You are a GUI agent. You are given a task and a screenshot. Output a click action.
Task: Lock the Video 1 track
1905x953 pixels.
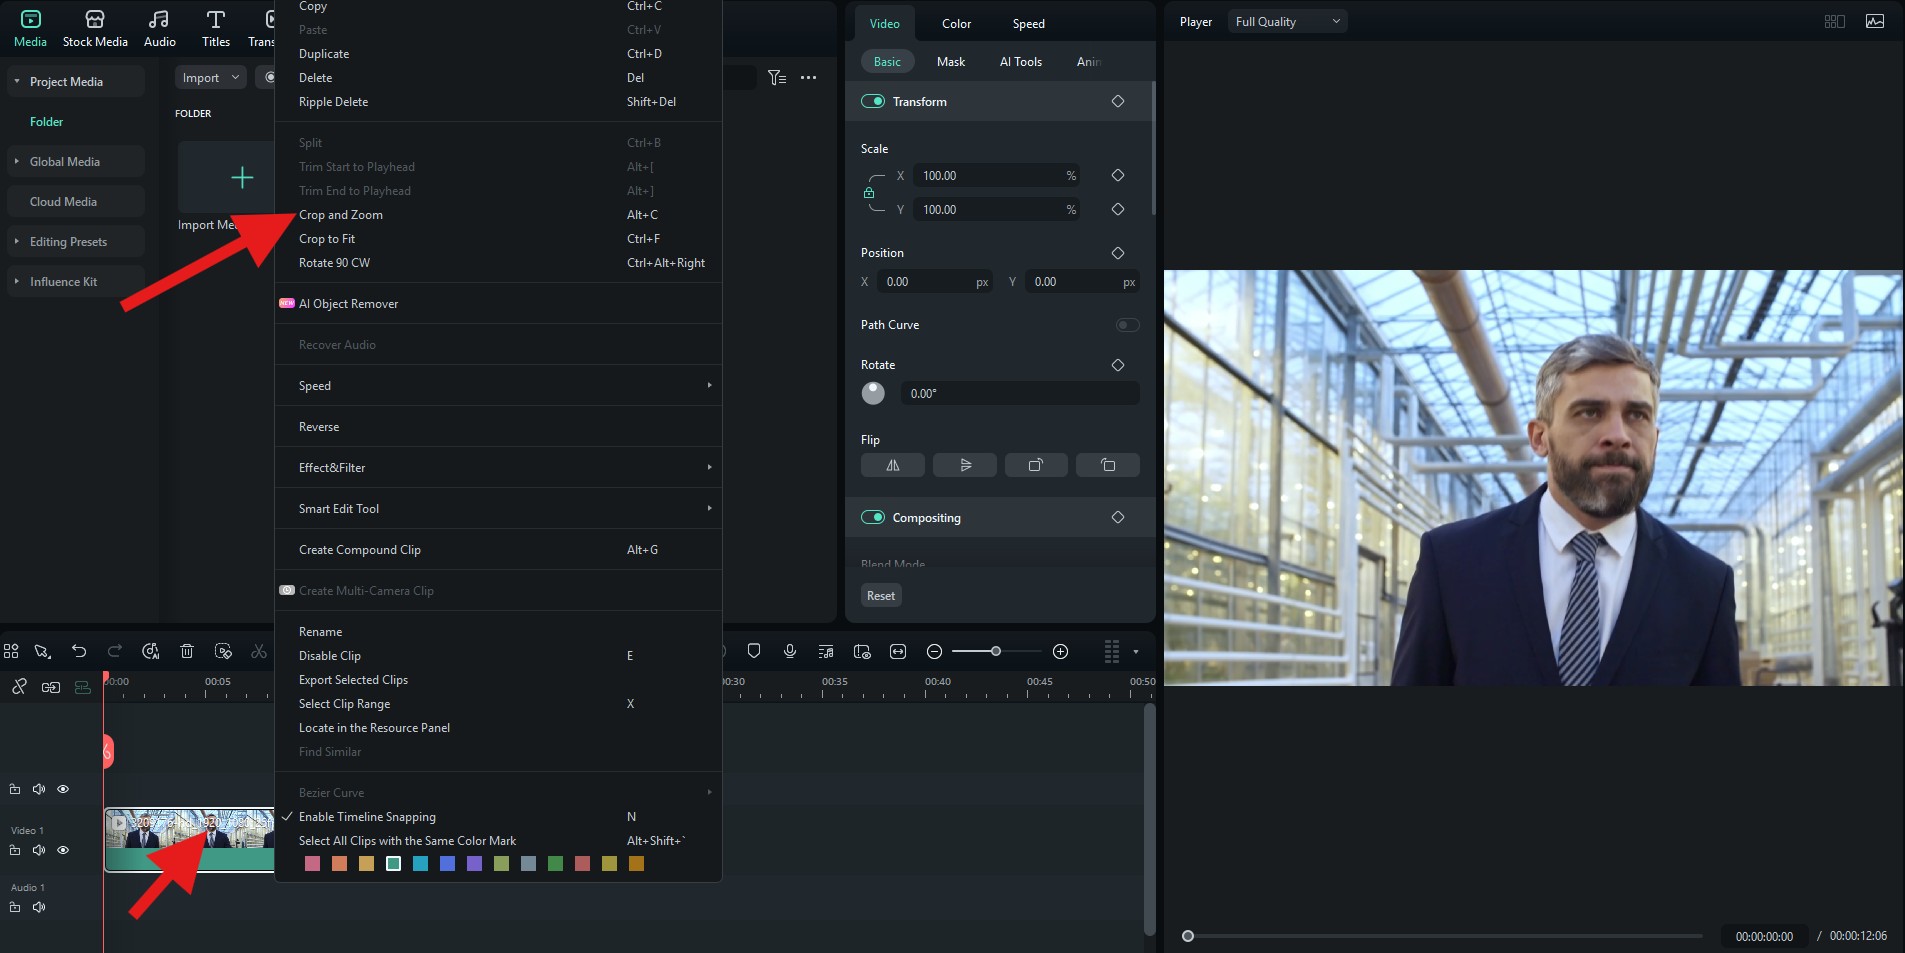[x=15, y=850]
